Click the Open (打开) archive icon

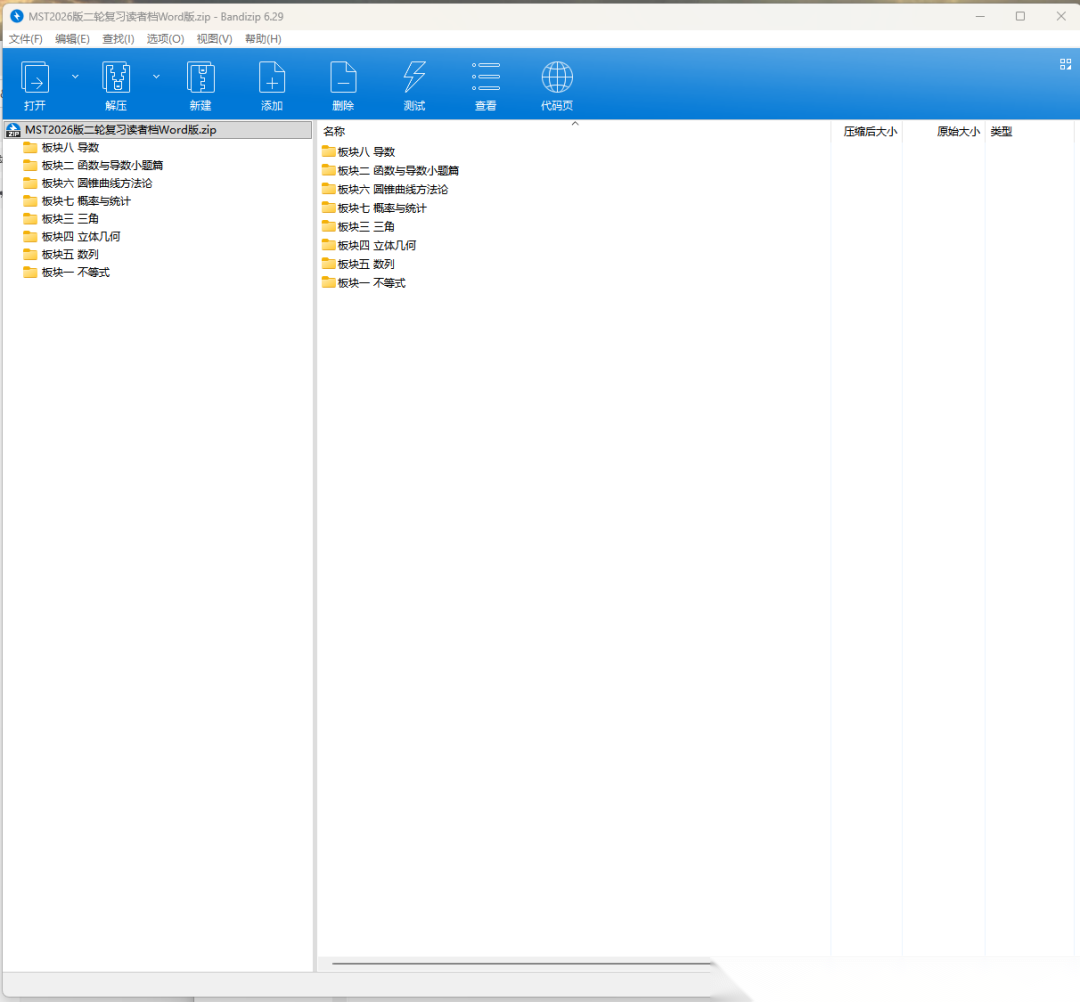pos(35,78)
